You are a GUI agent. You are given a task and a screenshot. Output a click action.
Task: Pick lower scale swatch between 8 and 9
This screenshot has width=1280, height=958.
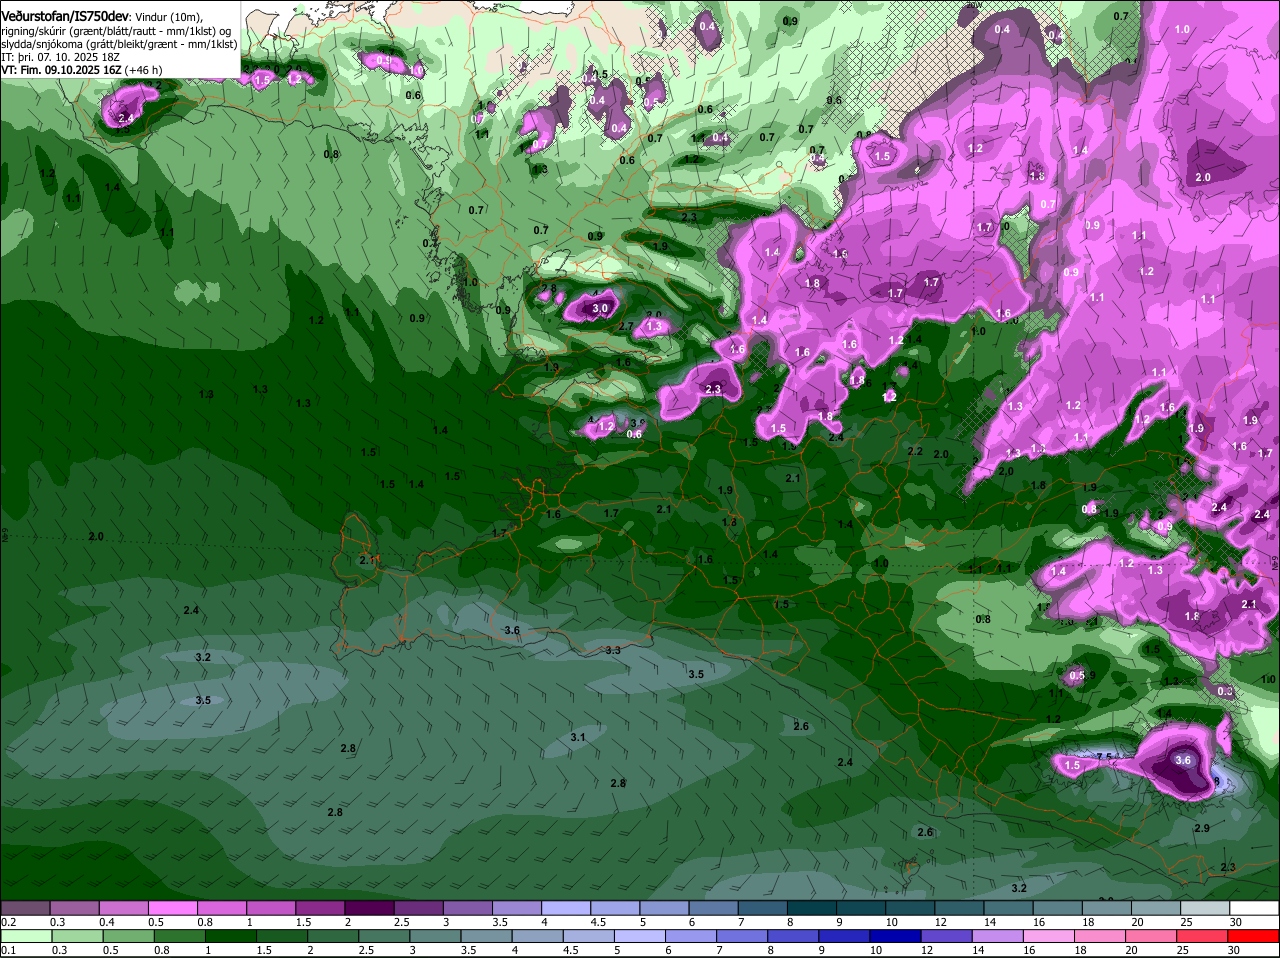pos(792,935)
